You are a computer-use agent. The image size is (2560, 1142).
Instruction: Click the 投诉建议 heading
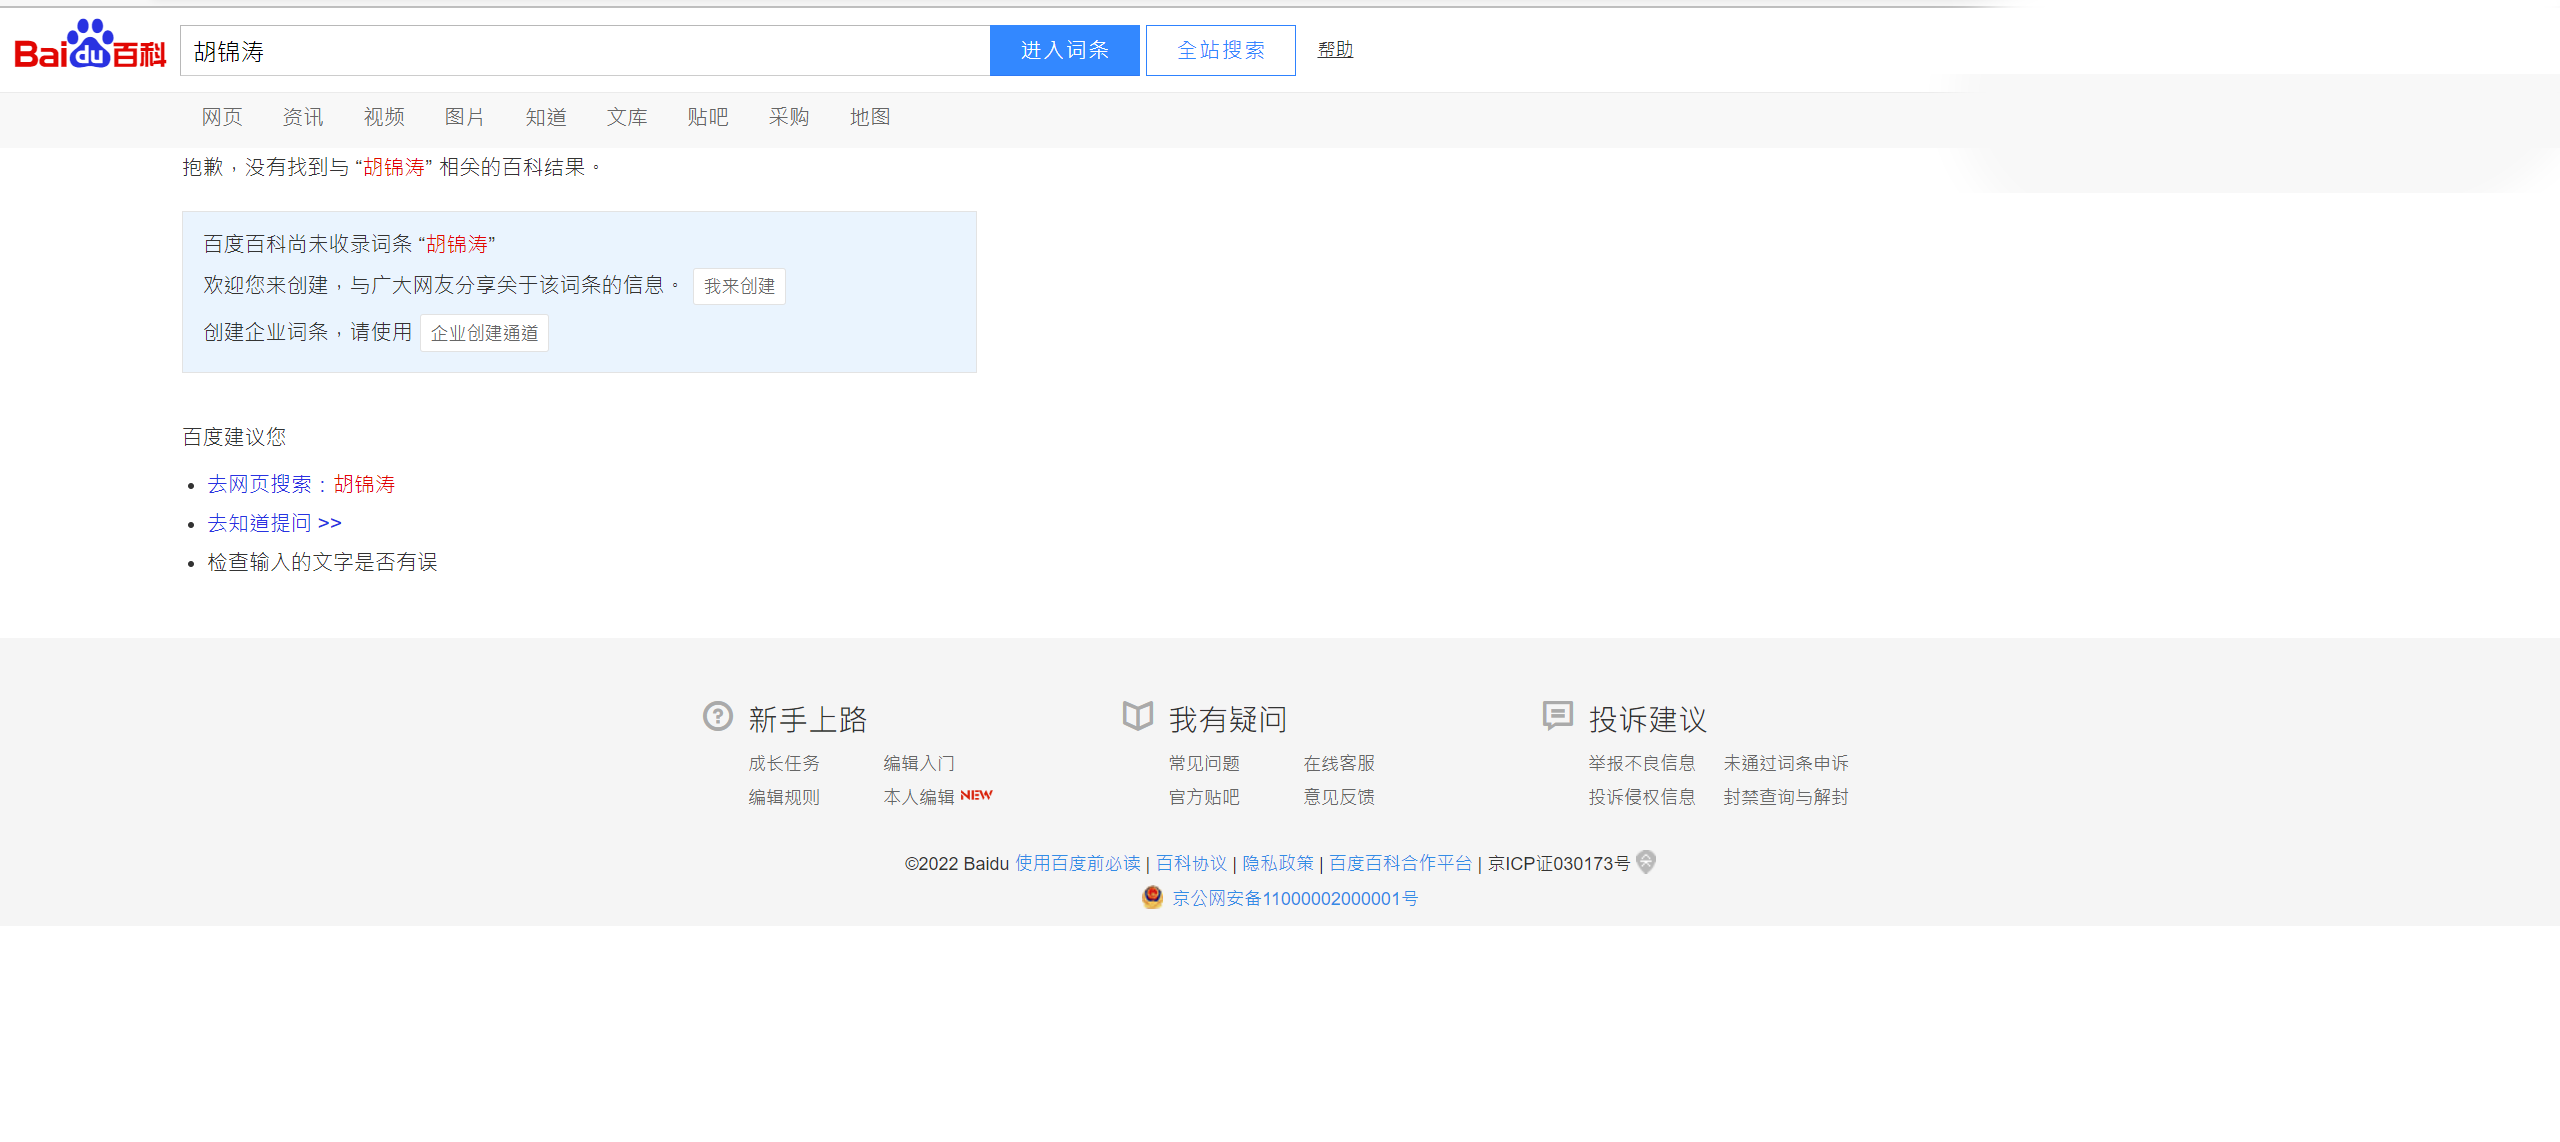[1648, 720]
